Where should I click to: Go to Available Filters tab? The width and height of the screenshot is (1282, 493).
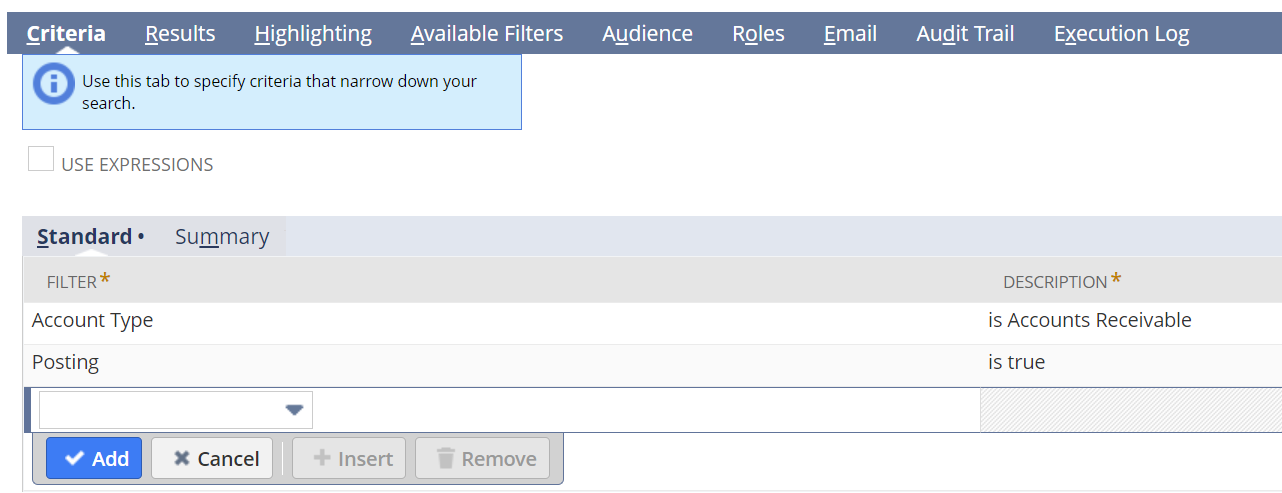tap(487, 34)
